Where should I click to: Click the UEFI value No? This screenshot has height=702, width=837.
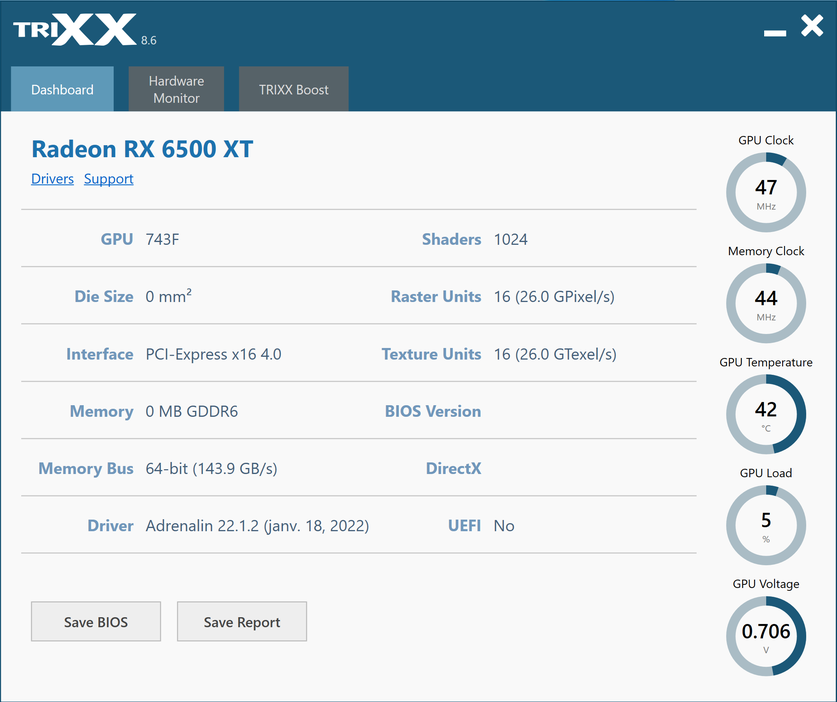tap(504, 526)
